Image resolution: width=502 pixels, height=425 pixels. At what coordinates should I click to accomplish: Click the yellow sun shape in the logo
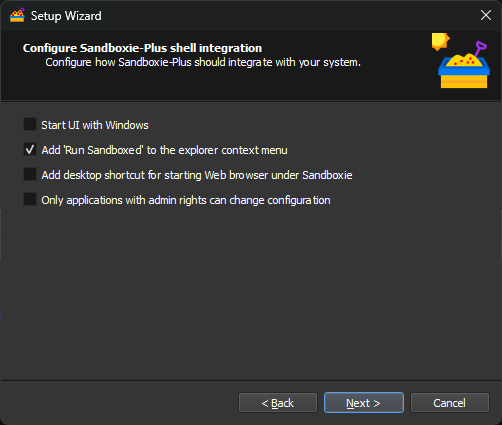pyautogui.click(x=440, y=41)
